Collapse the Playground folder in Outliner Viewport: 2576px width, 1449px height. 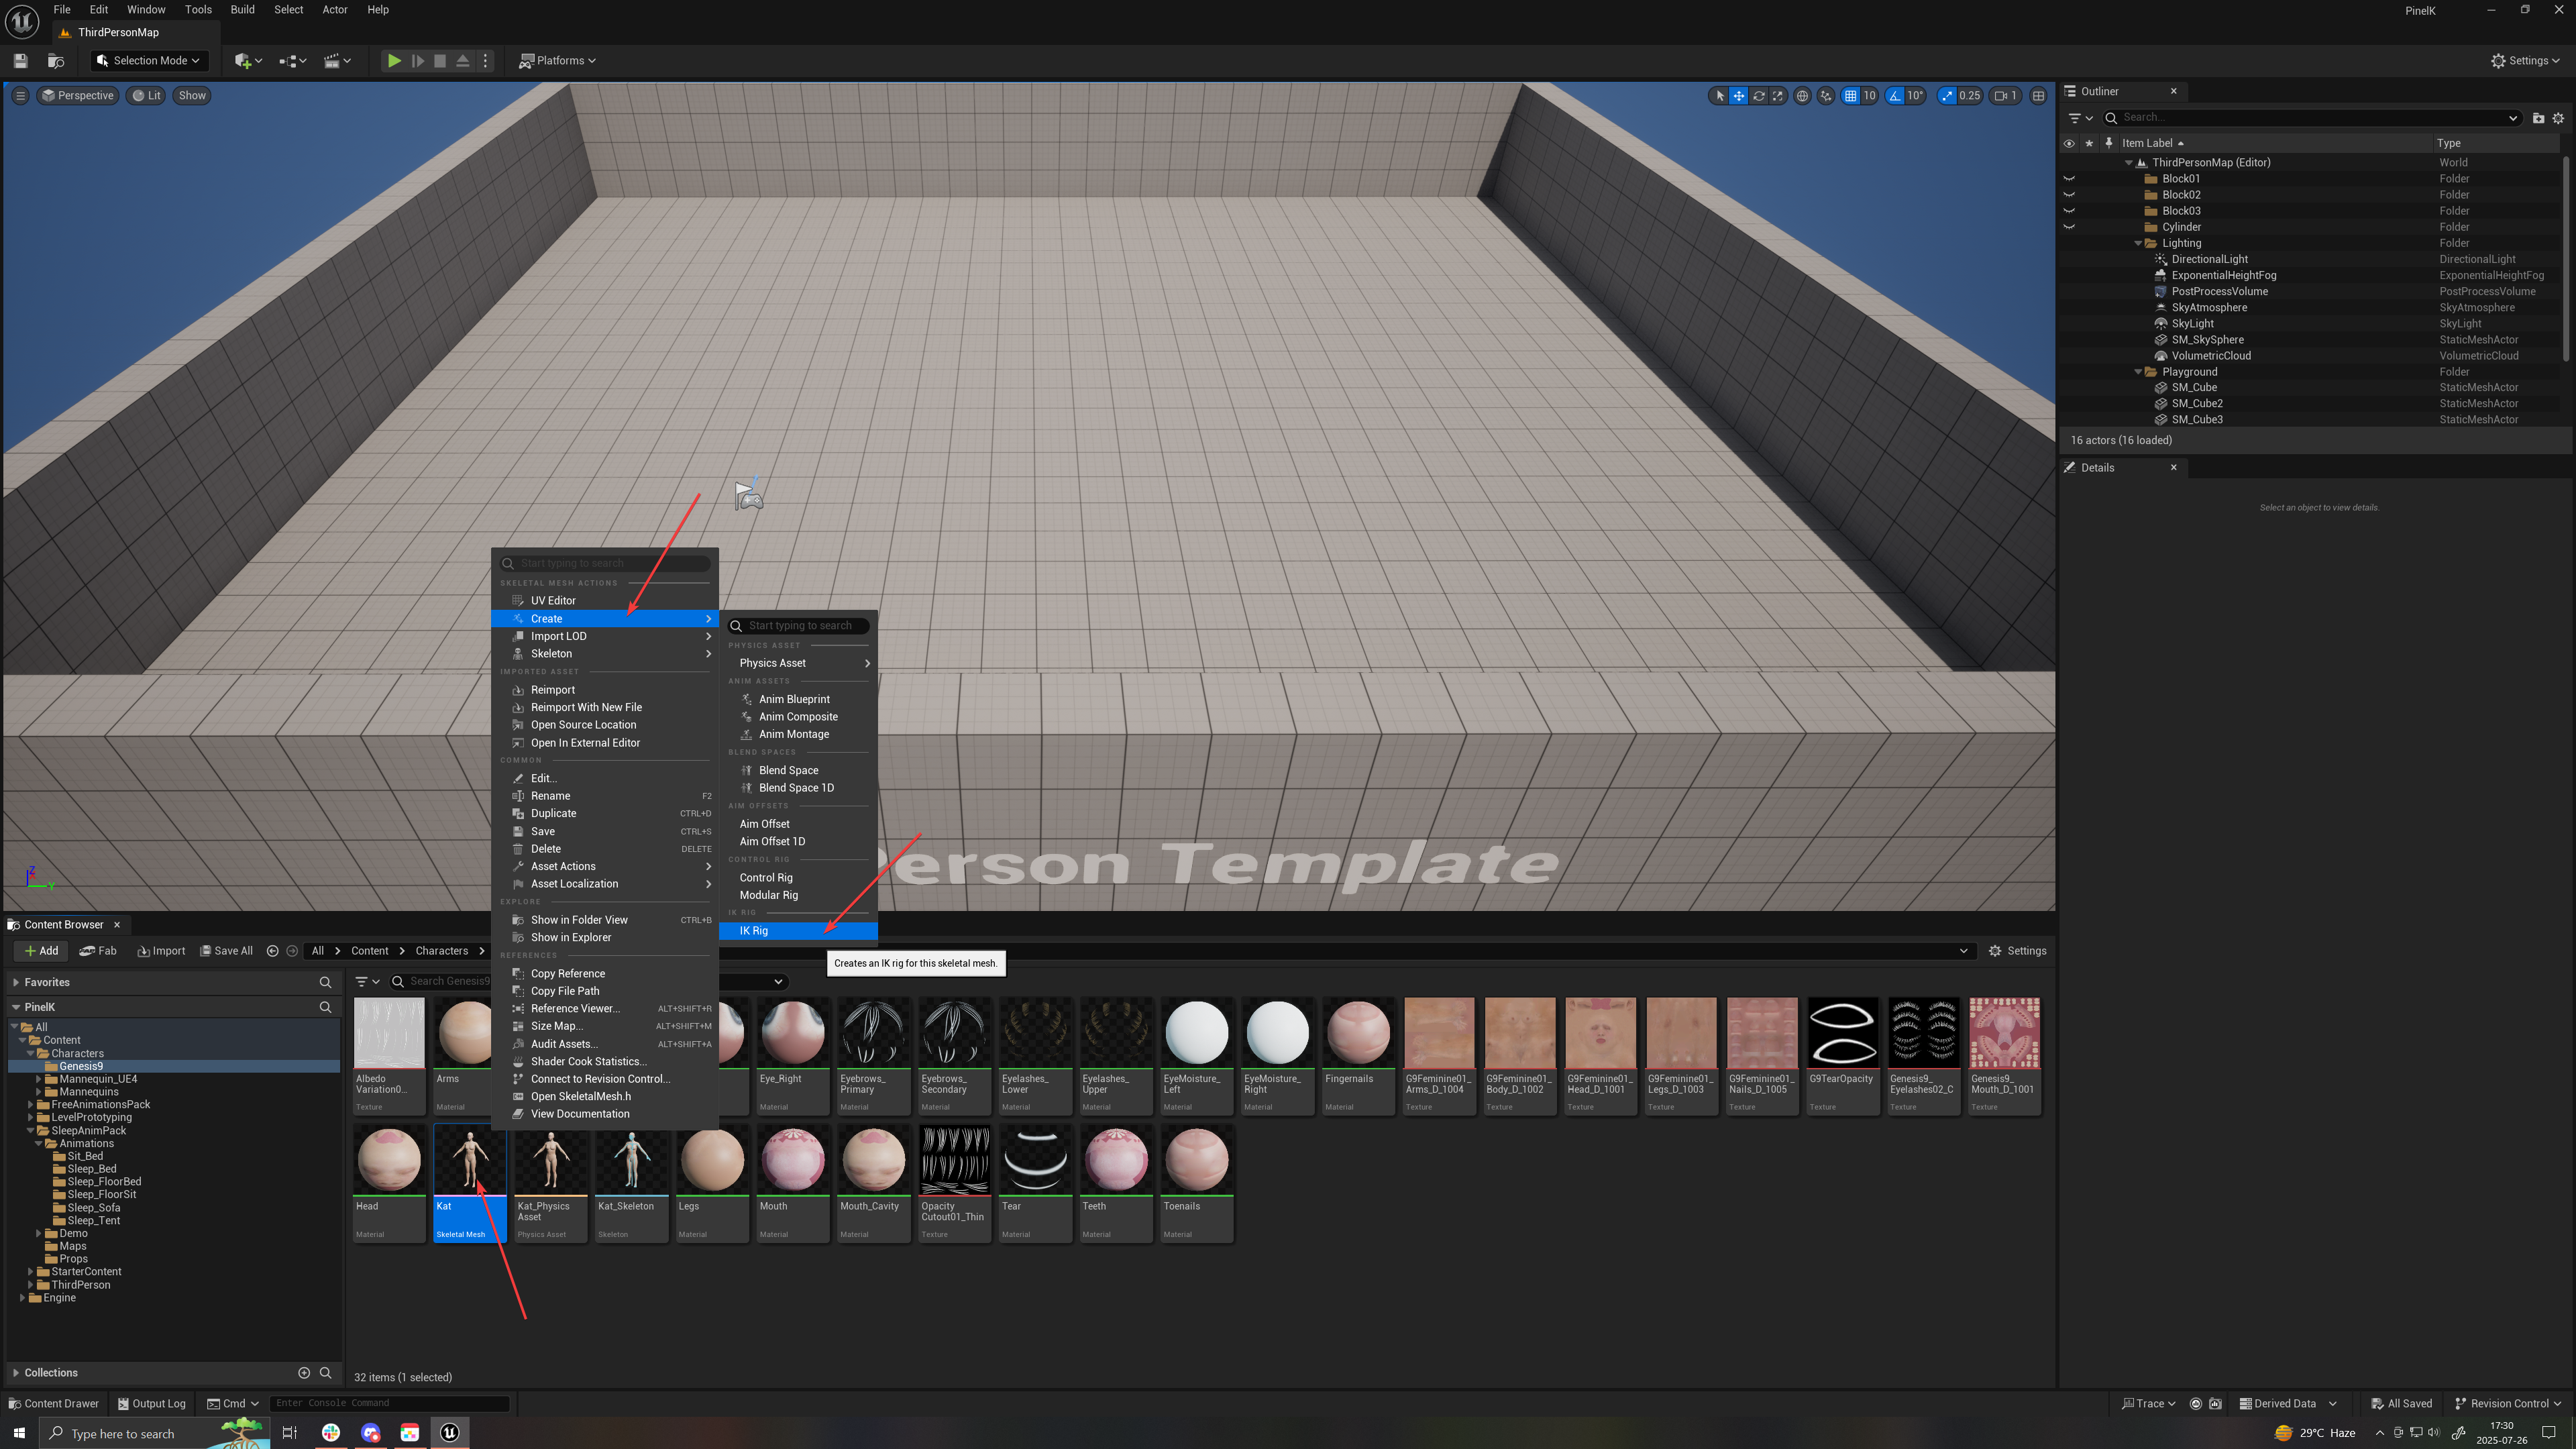coord(2138,372)
